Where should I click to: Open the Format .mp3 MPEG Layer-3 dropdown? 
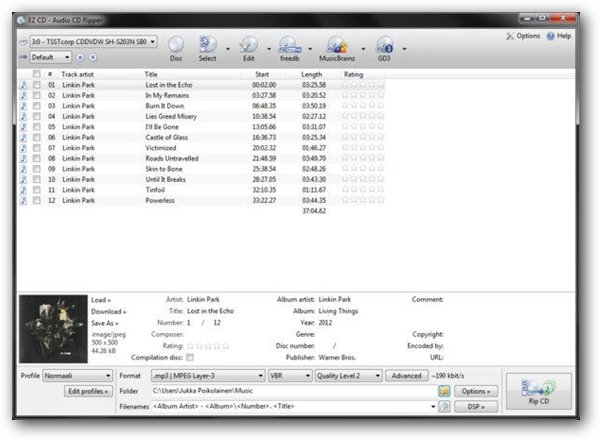pyautogui.click(x=208, y=376)
